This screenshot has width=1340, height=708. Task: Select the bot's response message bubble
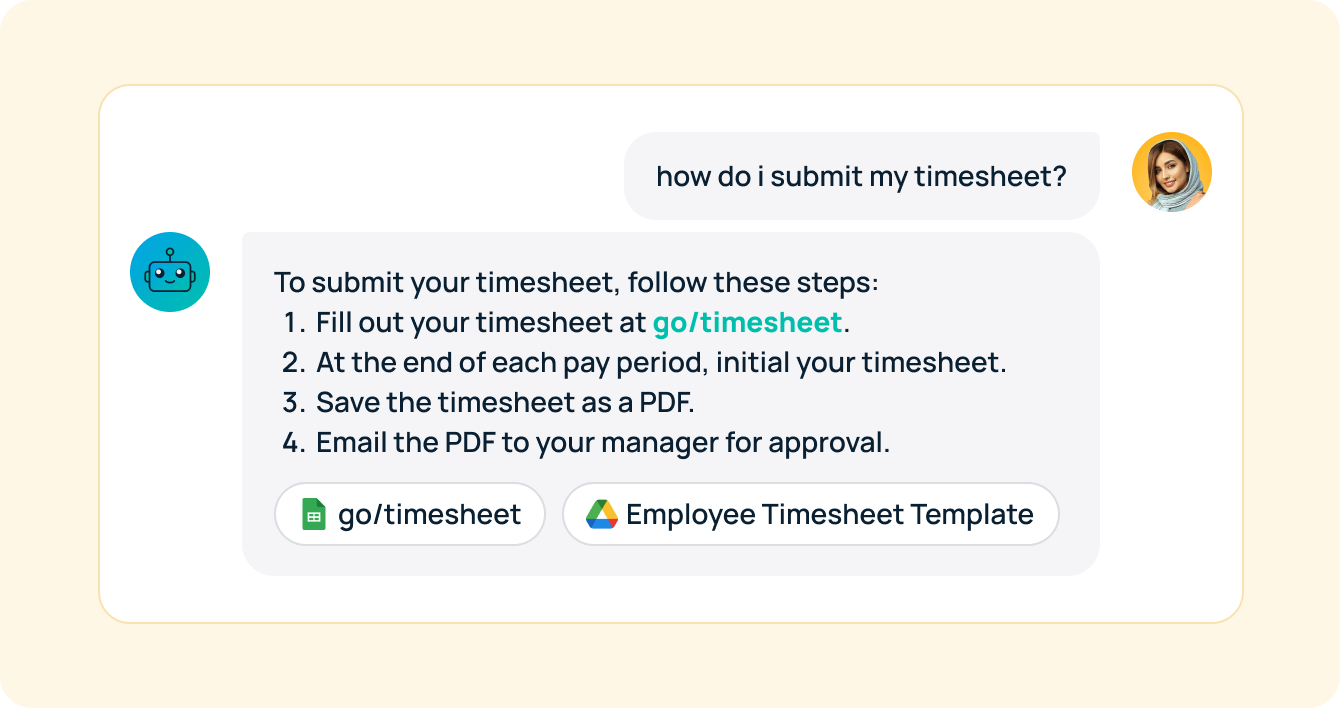click(668, 400)
